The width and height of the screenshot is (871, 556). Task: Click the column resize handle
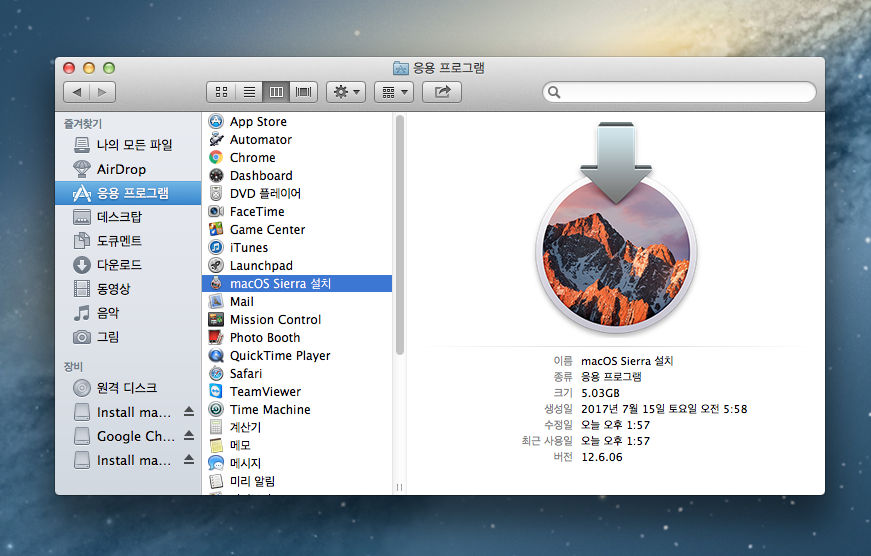(x=399, y=487)
